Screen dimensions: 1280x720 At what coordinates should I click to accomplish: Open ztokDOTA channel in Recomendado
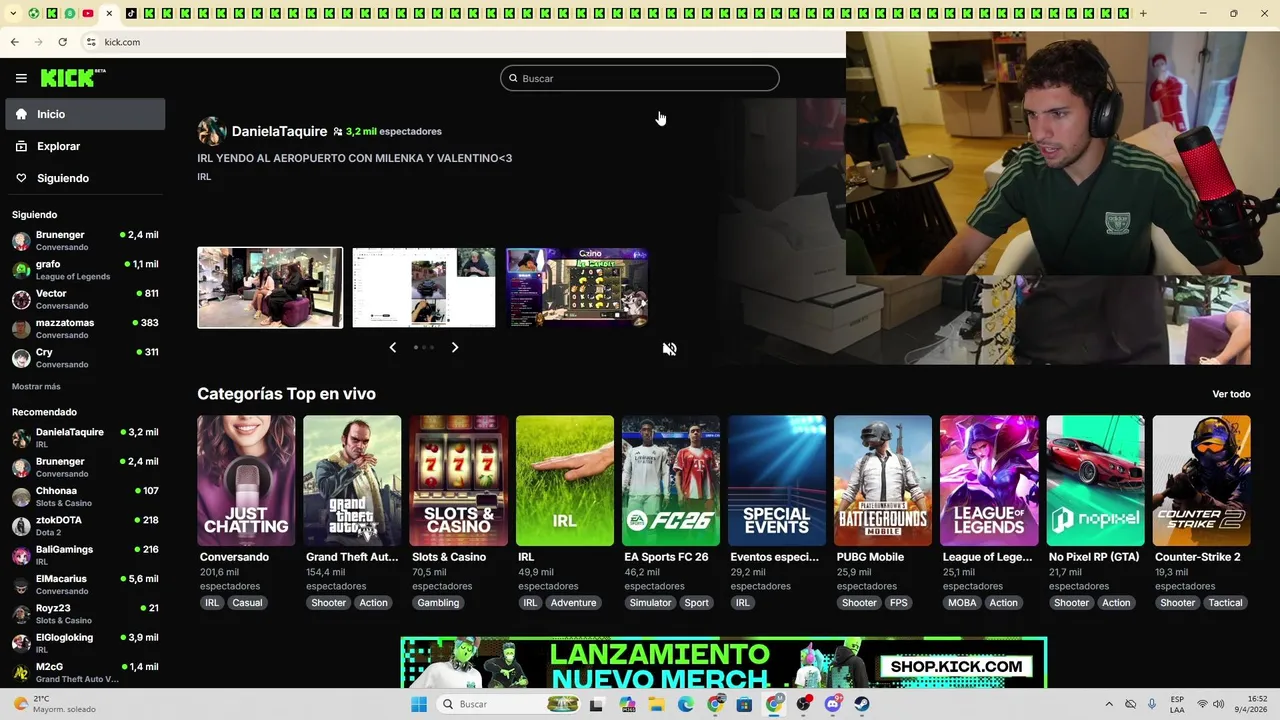coord(85,525)
